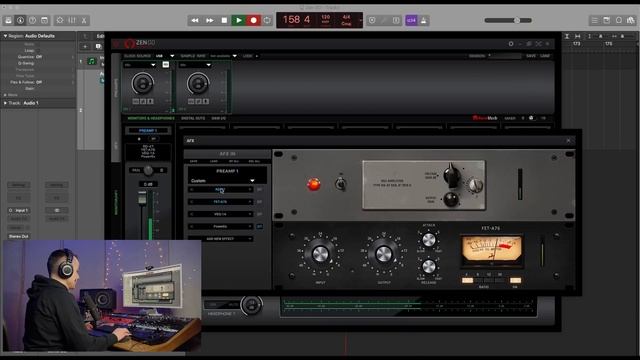This screenshot has height=360, width=640.
Task: Toggle bypass button on the VEQ-1A slot
Action: point(260,214)
